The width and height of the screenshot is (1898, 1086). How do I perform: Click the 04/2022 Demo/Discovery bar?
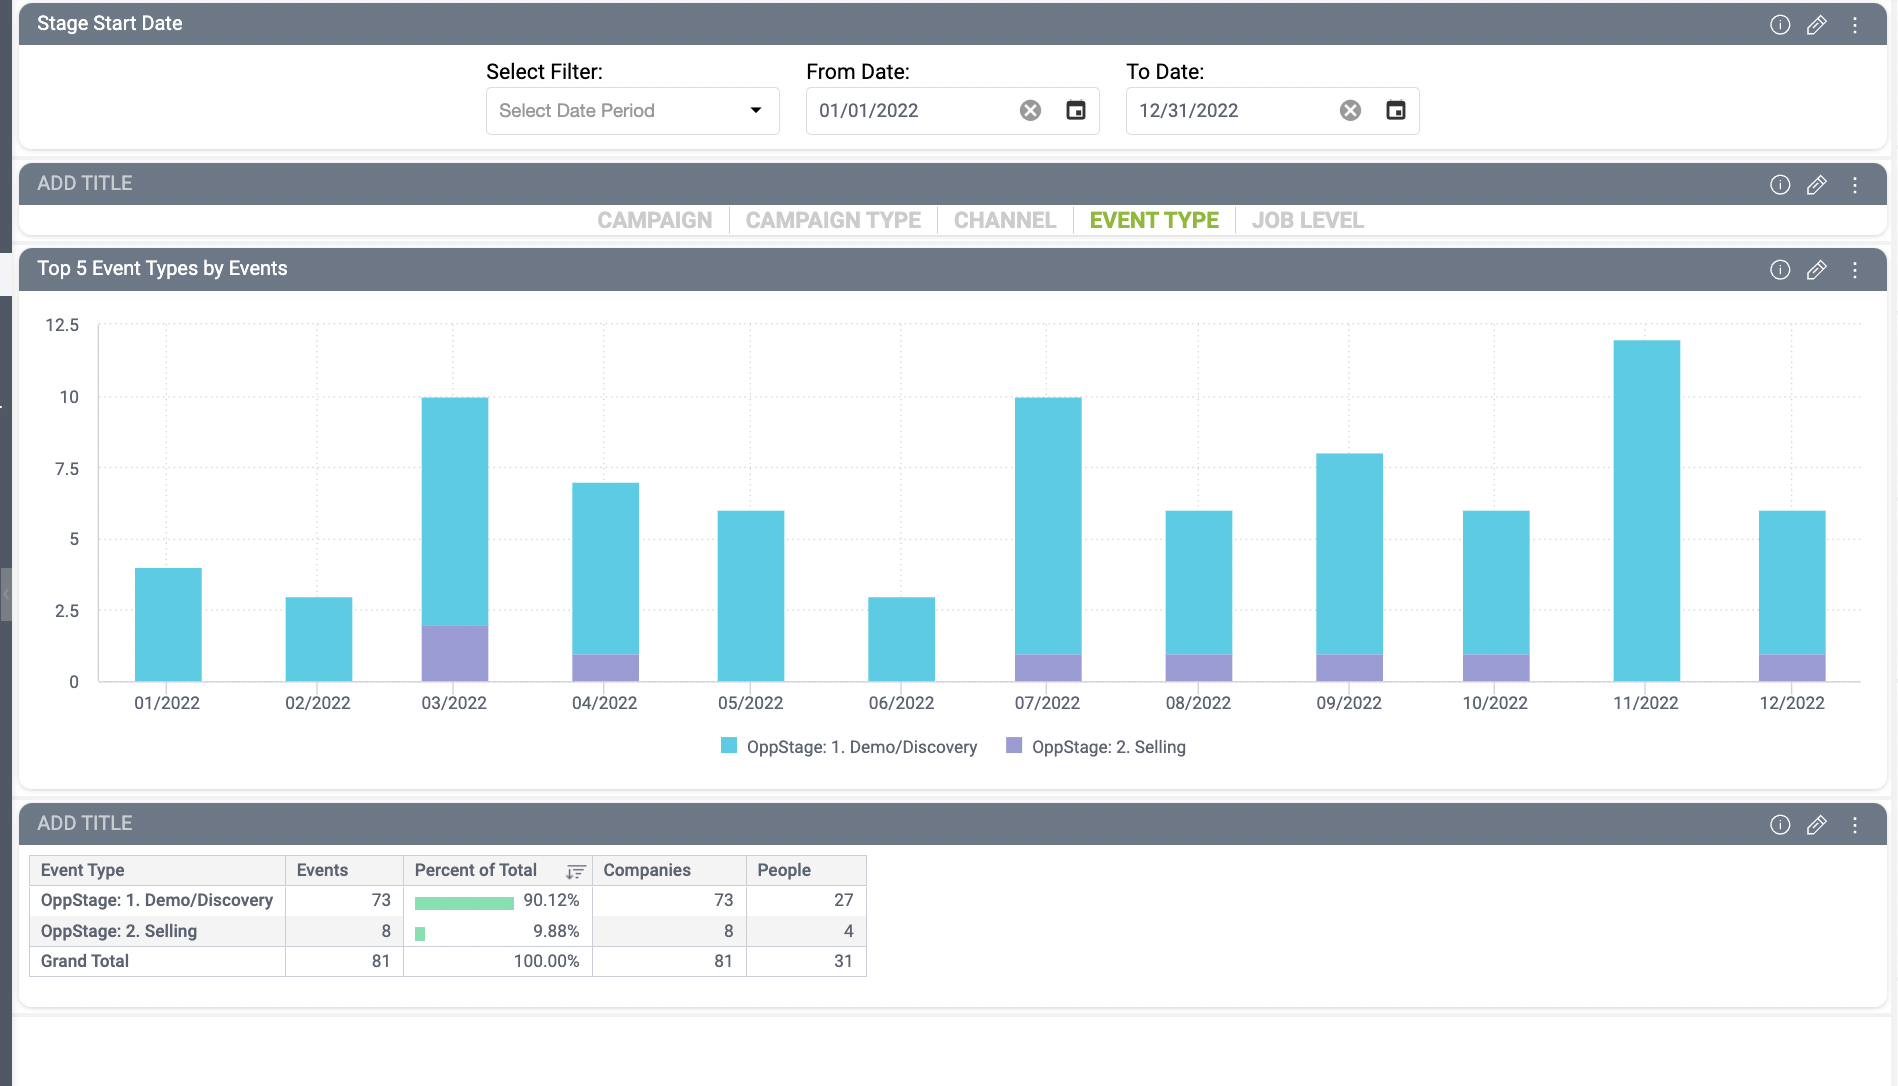(605, 569)
